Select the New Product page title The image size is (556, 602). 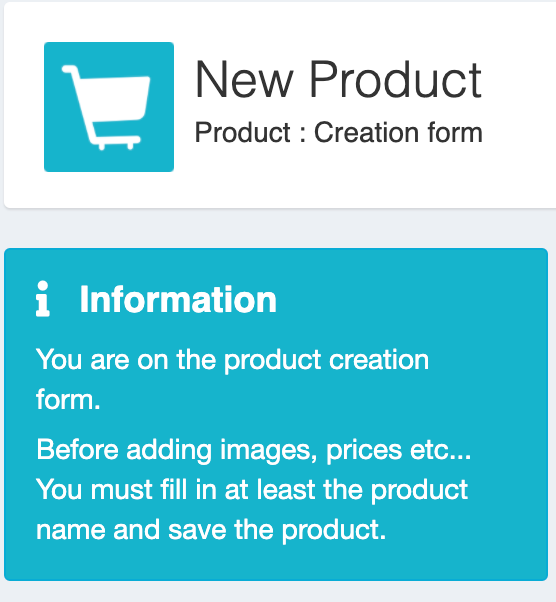(x=338, y=80)
